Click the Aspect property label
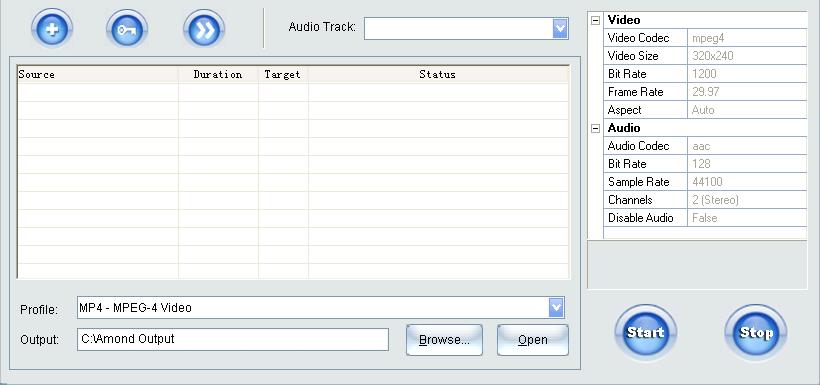Image resolution: width=821 pixels, height=385 pixels. [624, 110]
